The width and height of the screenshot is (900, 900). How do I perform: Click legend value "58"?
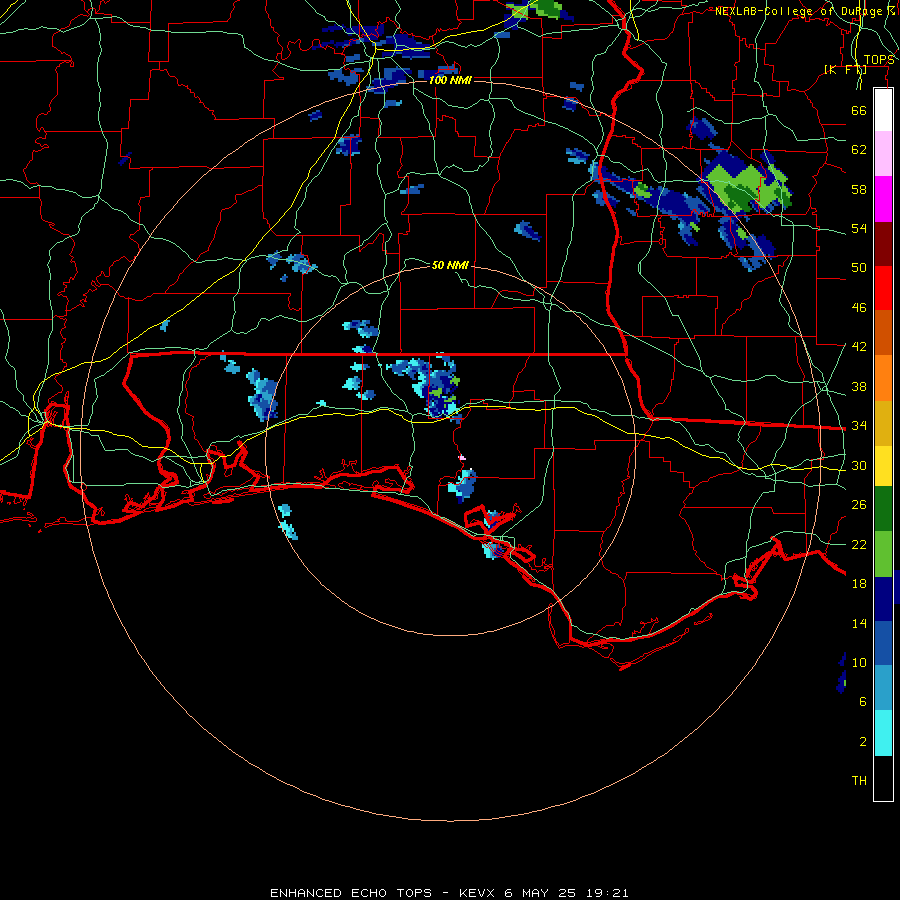tap(859, 189)
